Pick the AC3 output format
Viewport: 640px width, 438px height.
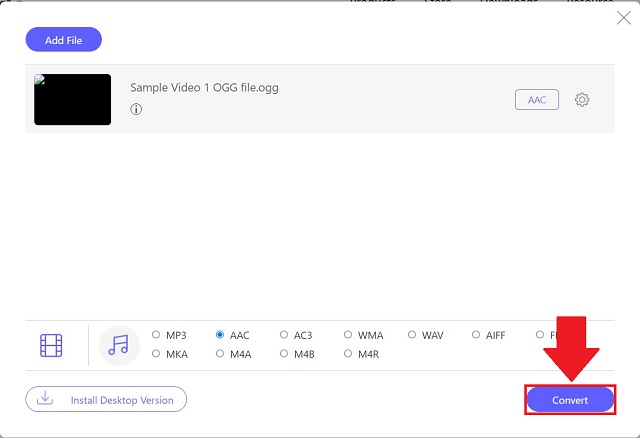(x=284, y=335)
